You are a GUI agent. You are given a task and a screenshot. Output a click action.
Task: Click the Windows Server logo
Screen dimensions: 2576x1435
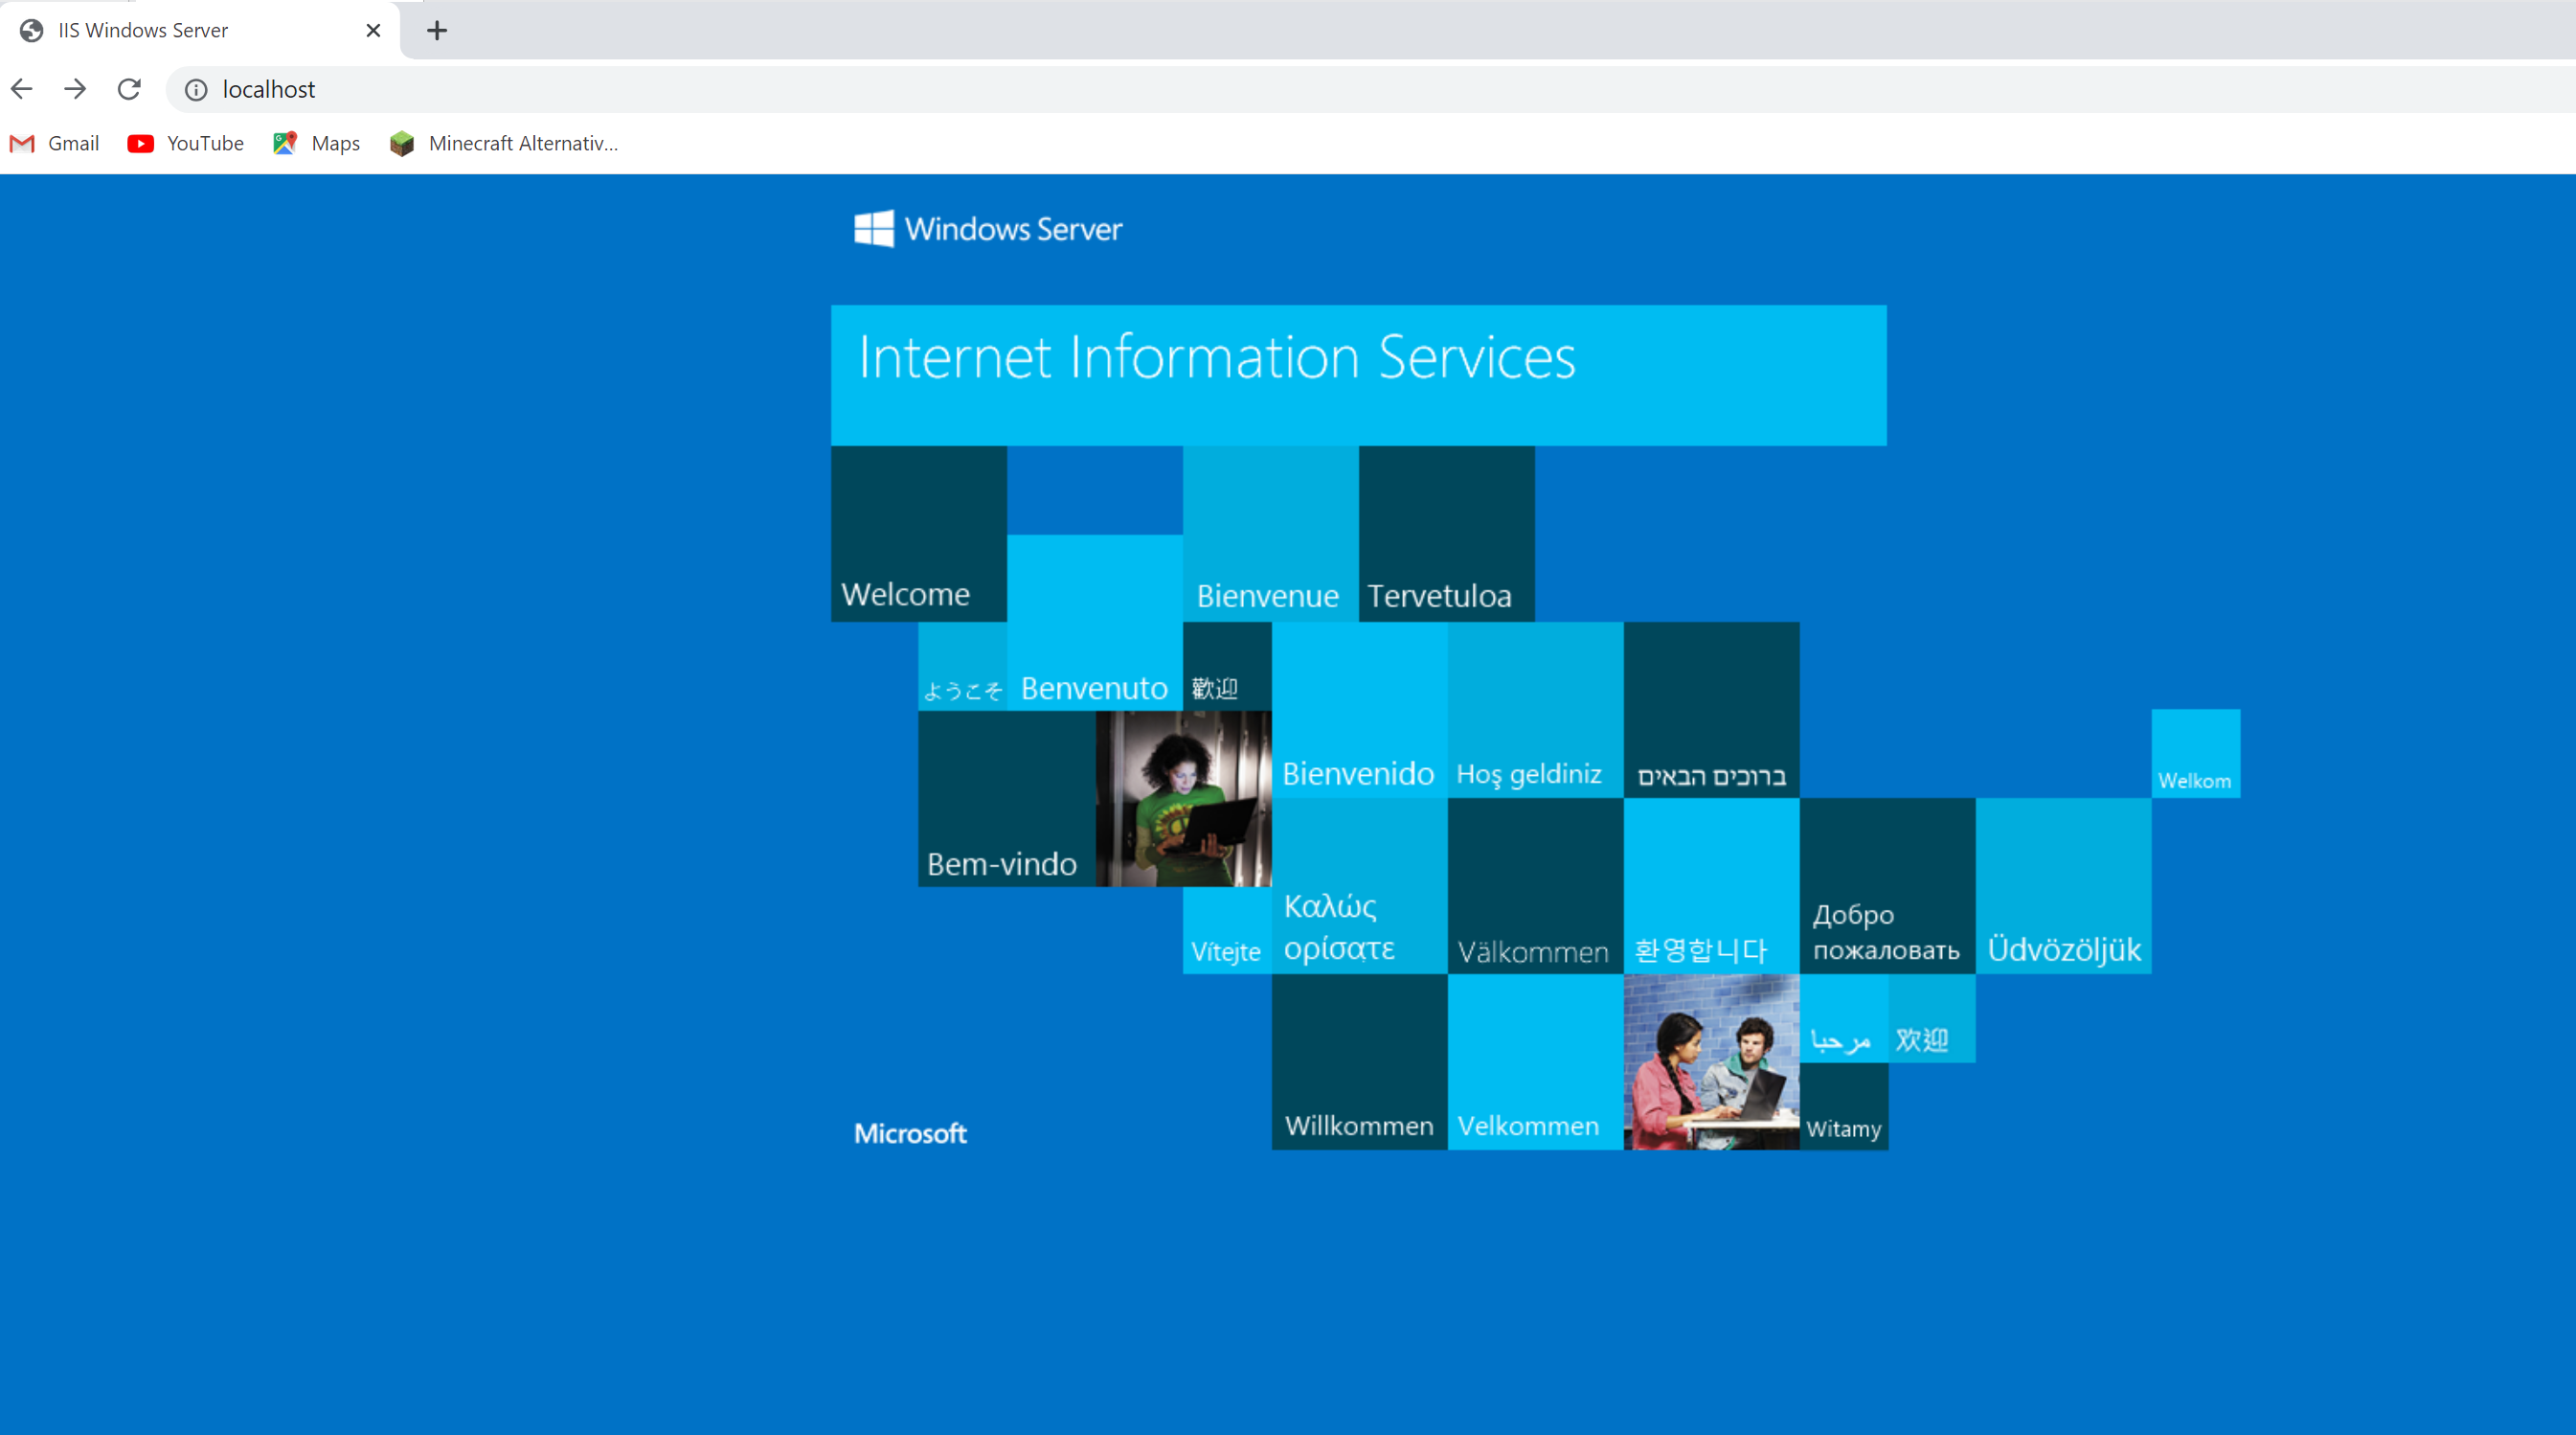988,229
